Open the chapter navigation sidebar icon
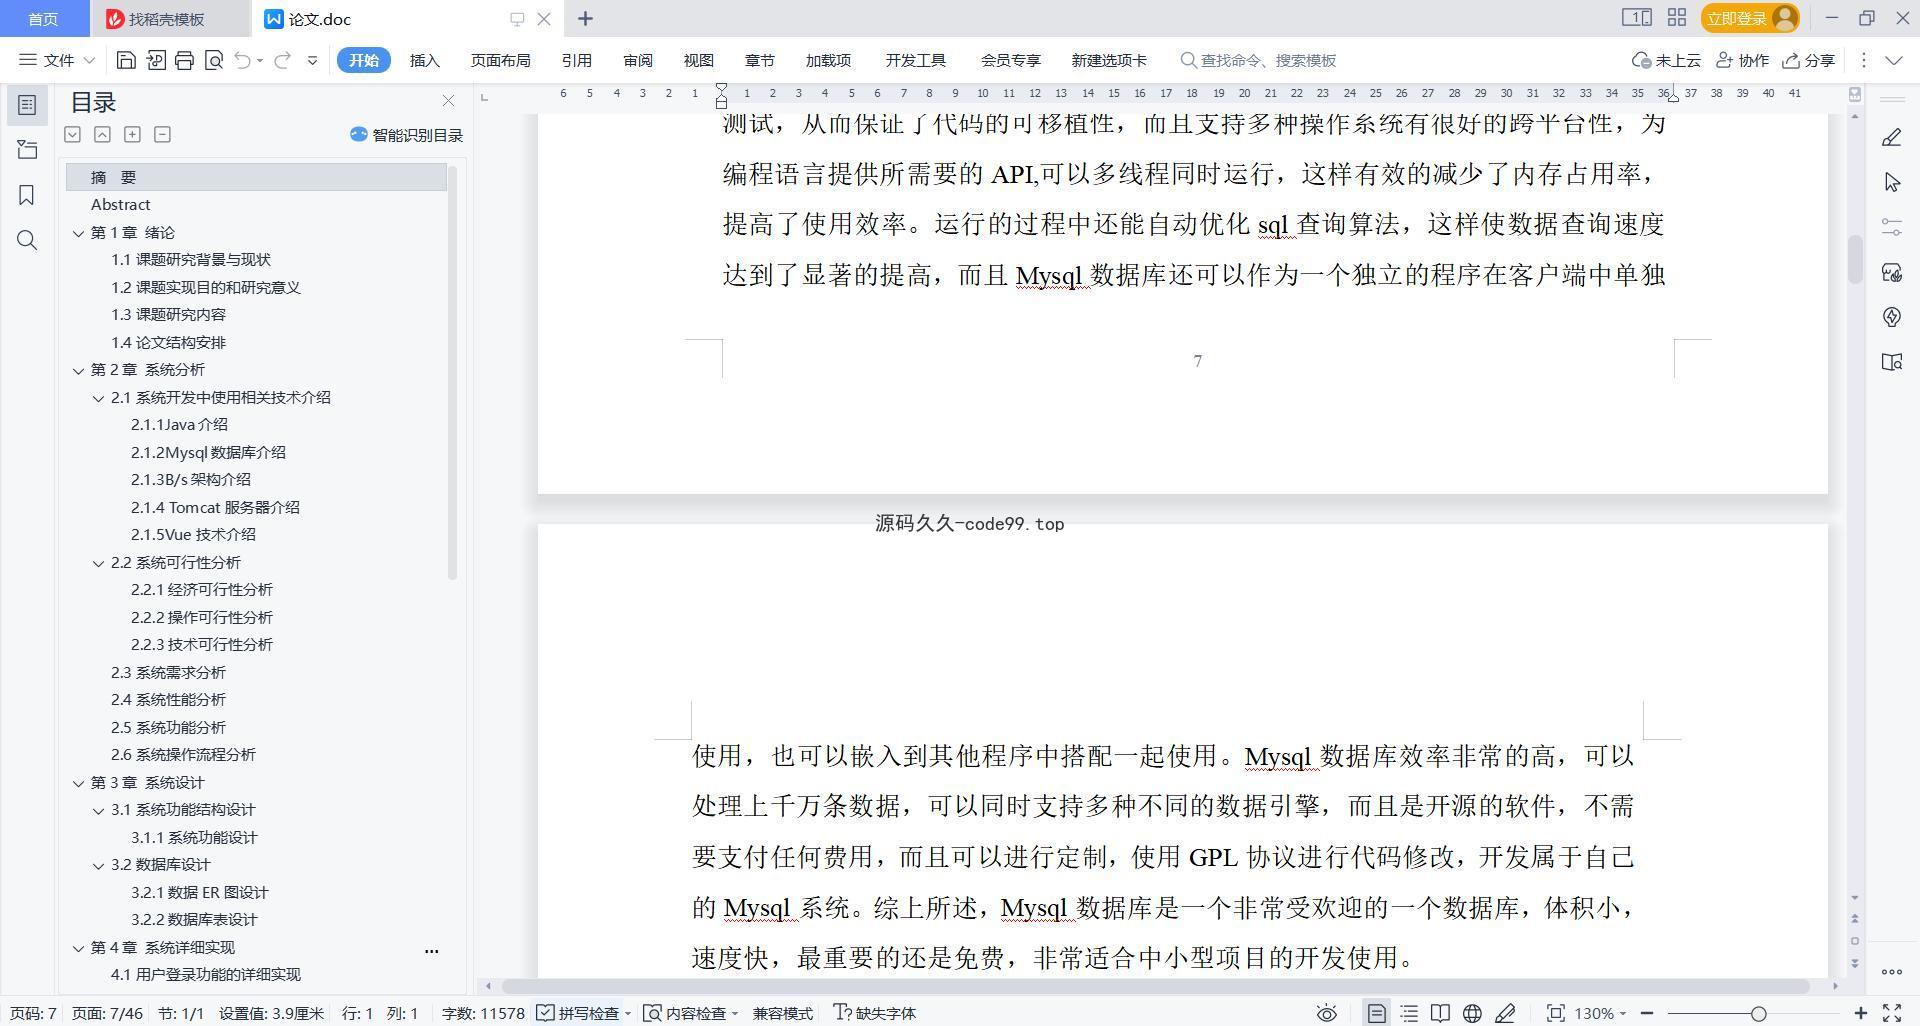Image resolution: width=1920 pixels, height=1026 pixels. click(x=27, y=150)
